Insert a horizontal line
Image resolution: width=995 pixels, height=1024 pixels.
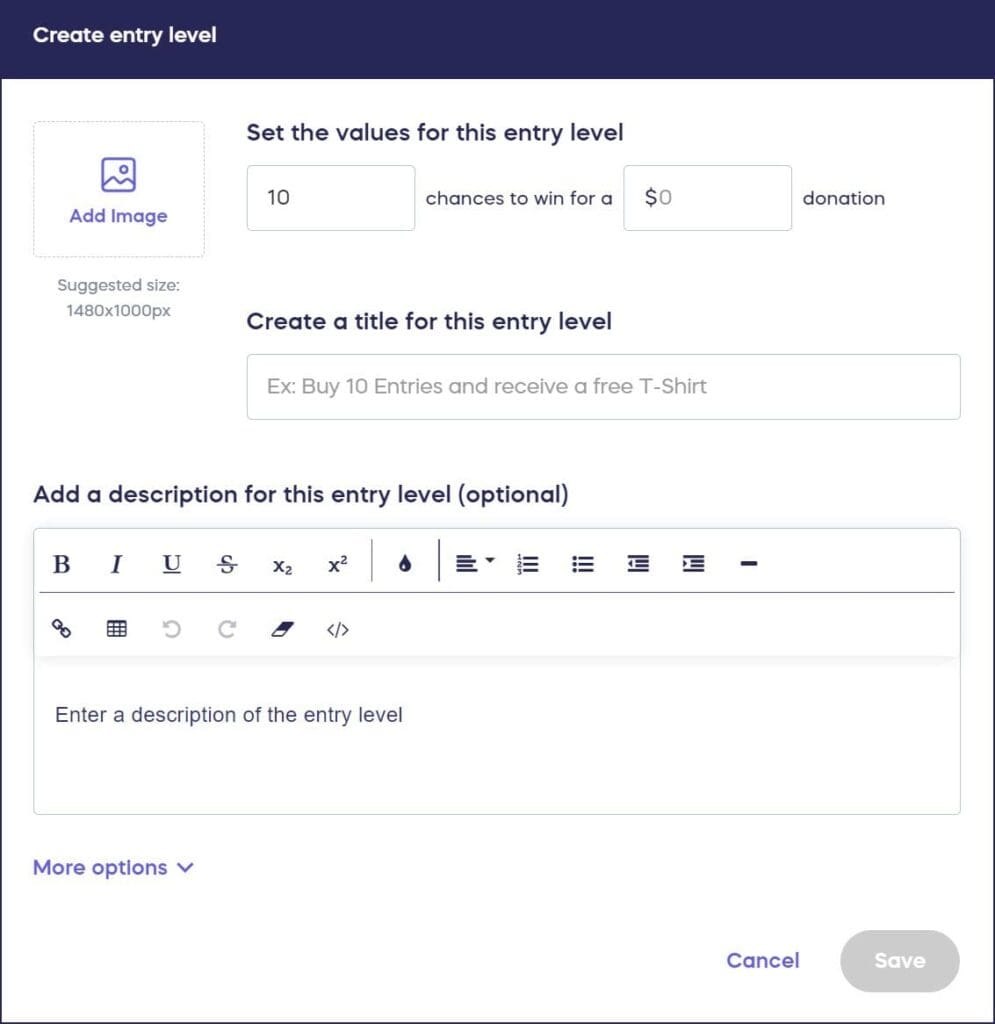748,564
